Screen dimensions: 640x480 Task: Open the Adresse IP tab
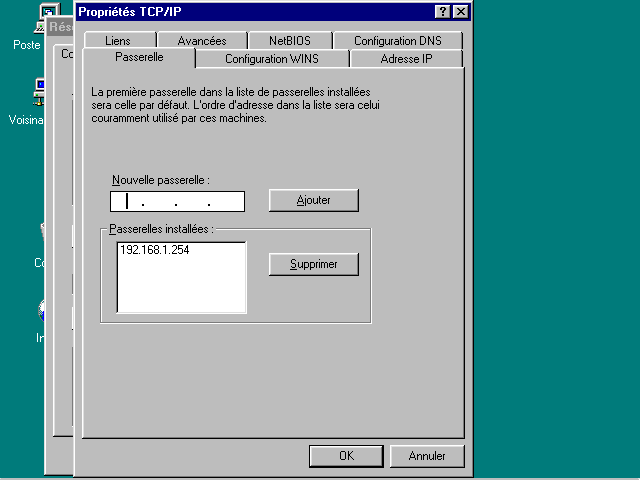406,59
